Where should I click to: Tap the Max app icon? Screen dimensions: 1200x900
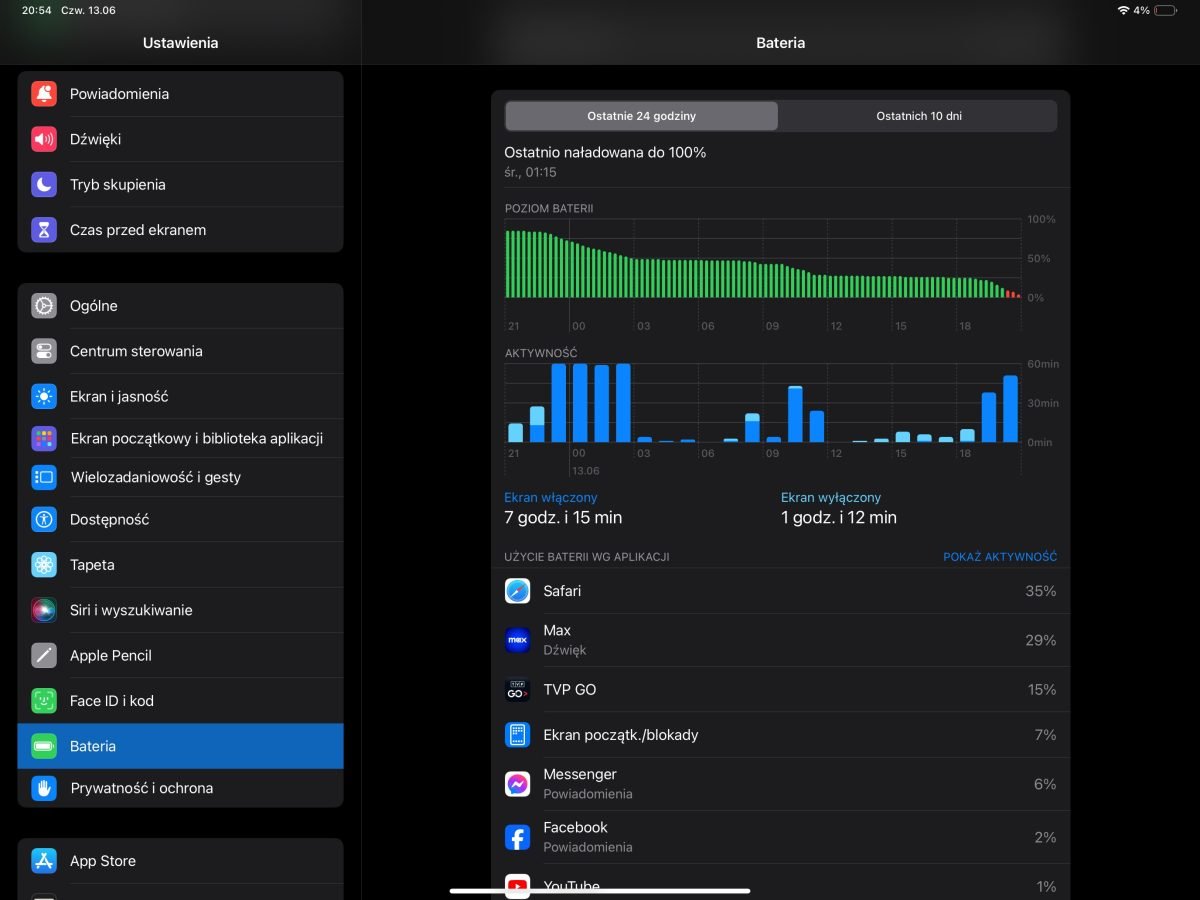click(x=517, y=640)
